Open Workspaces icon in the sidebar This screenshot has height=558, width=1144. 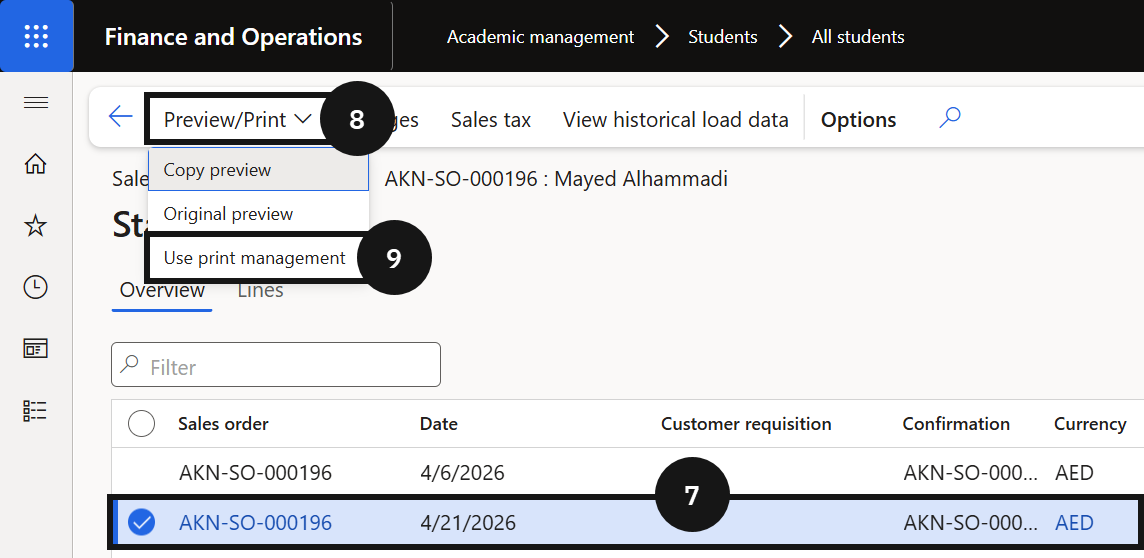coord(36,349)
